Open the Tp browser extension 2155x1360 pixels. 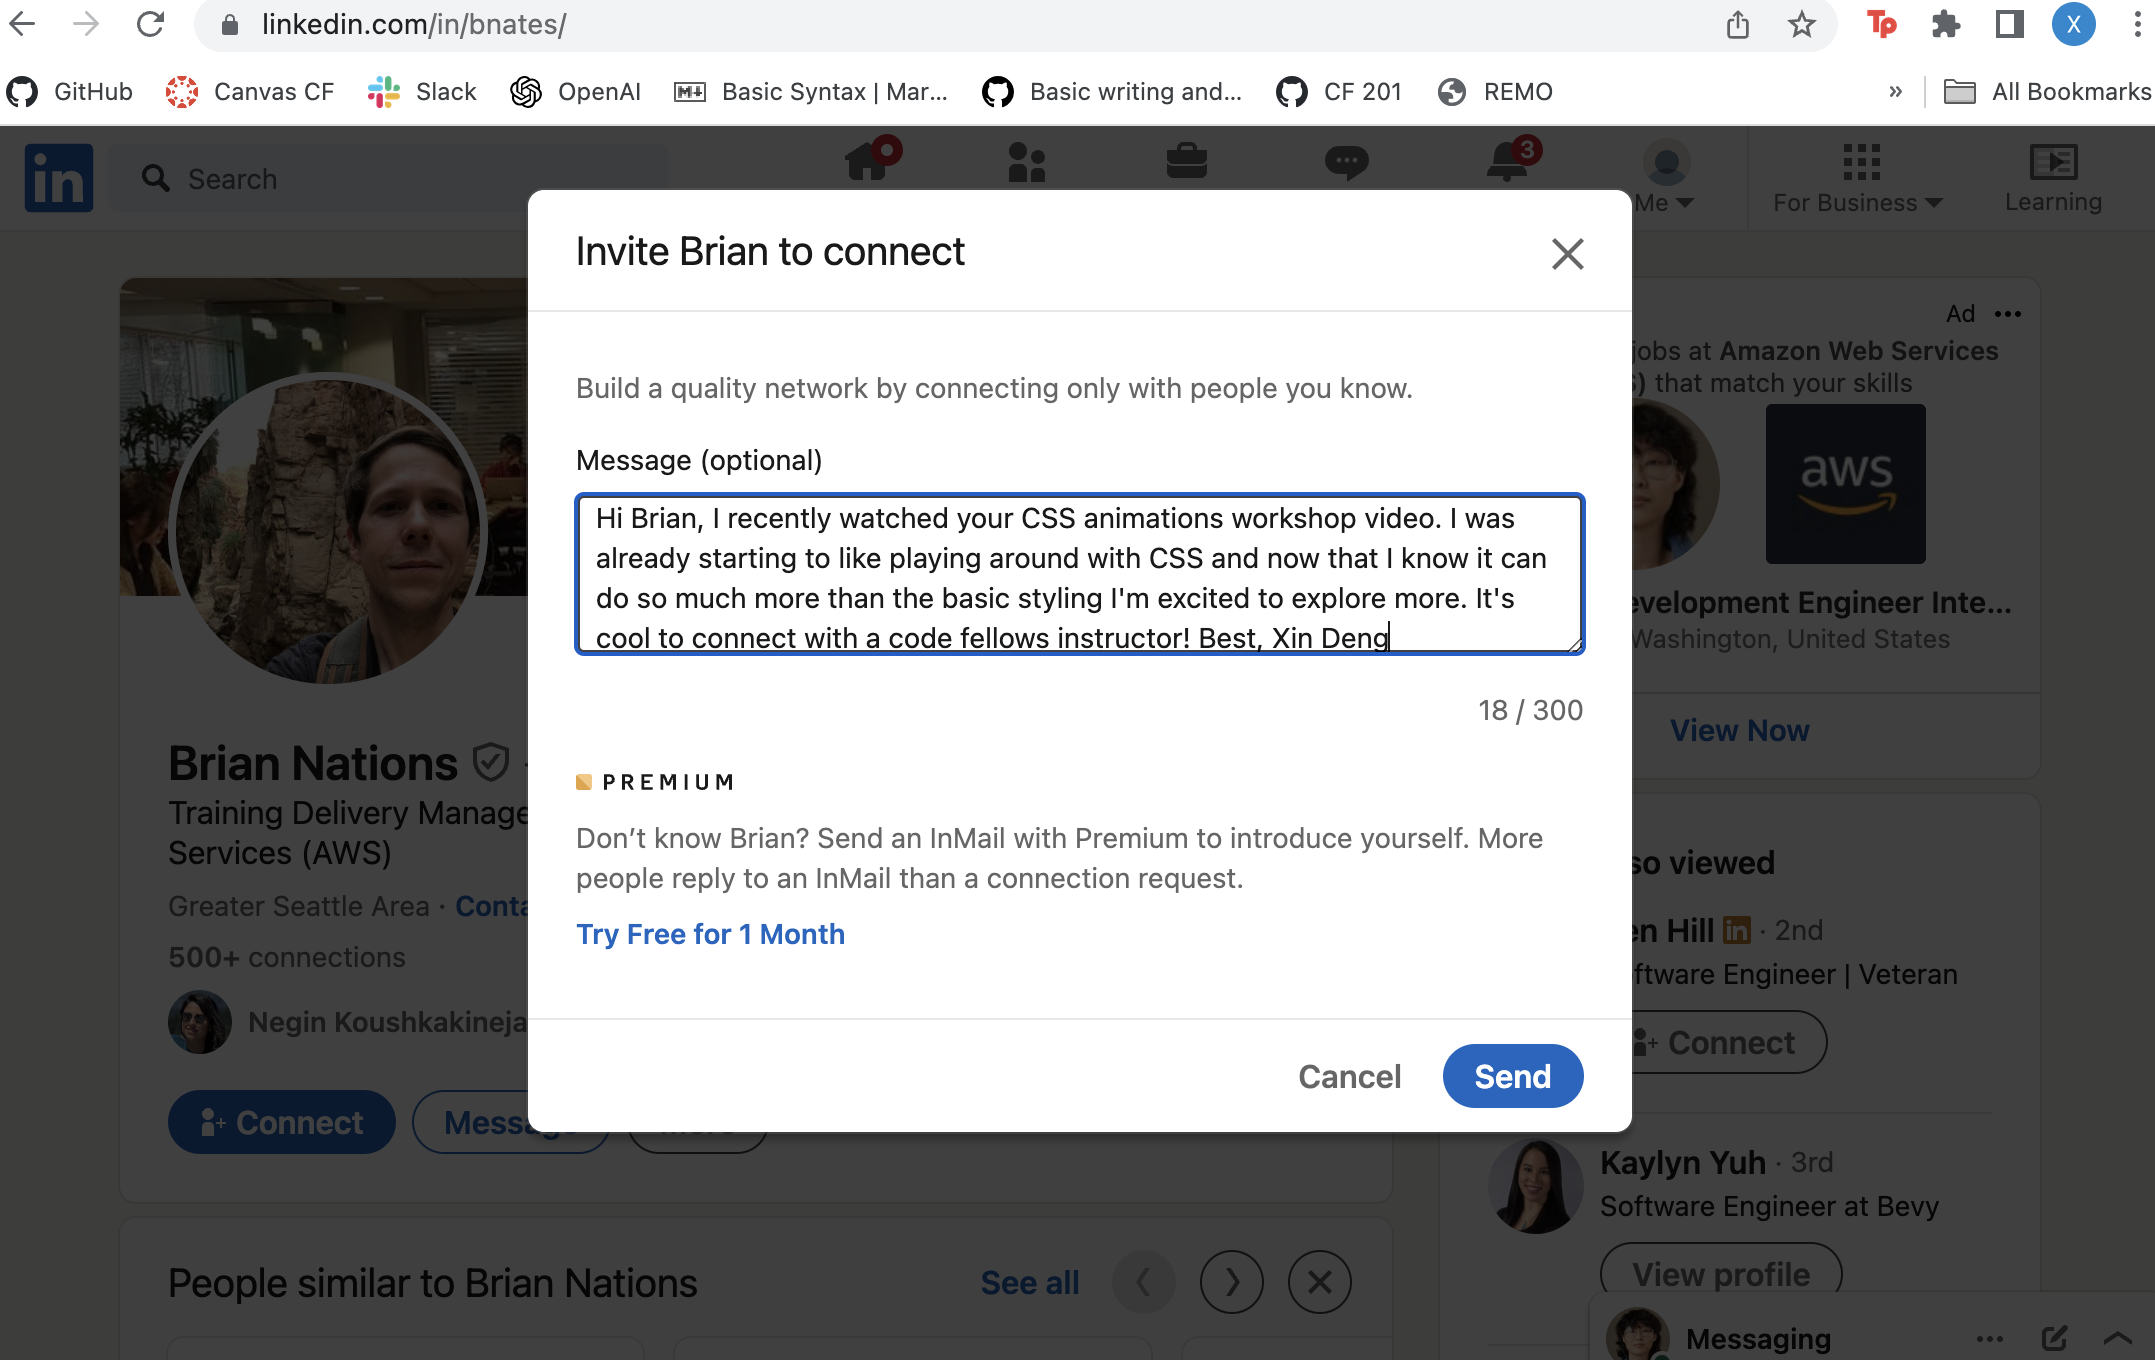1881,24
